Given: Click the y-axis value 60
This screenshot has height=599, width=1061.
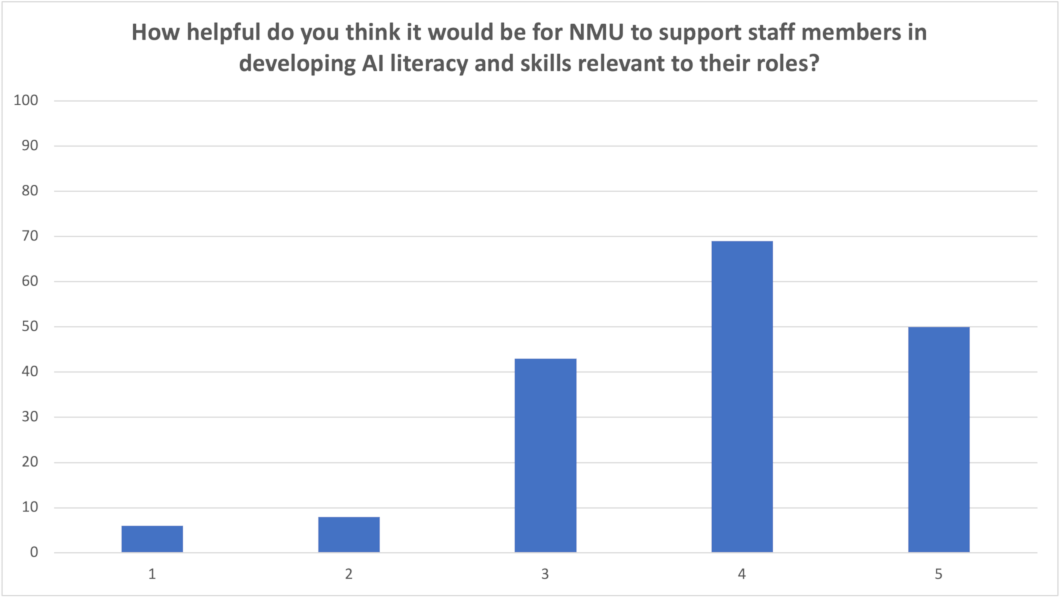Looking at the screenshot, I should [x=29, y=281].
